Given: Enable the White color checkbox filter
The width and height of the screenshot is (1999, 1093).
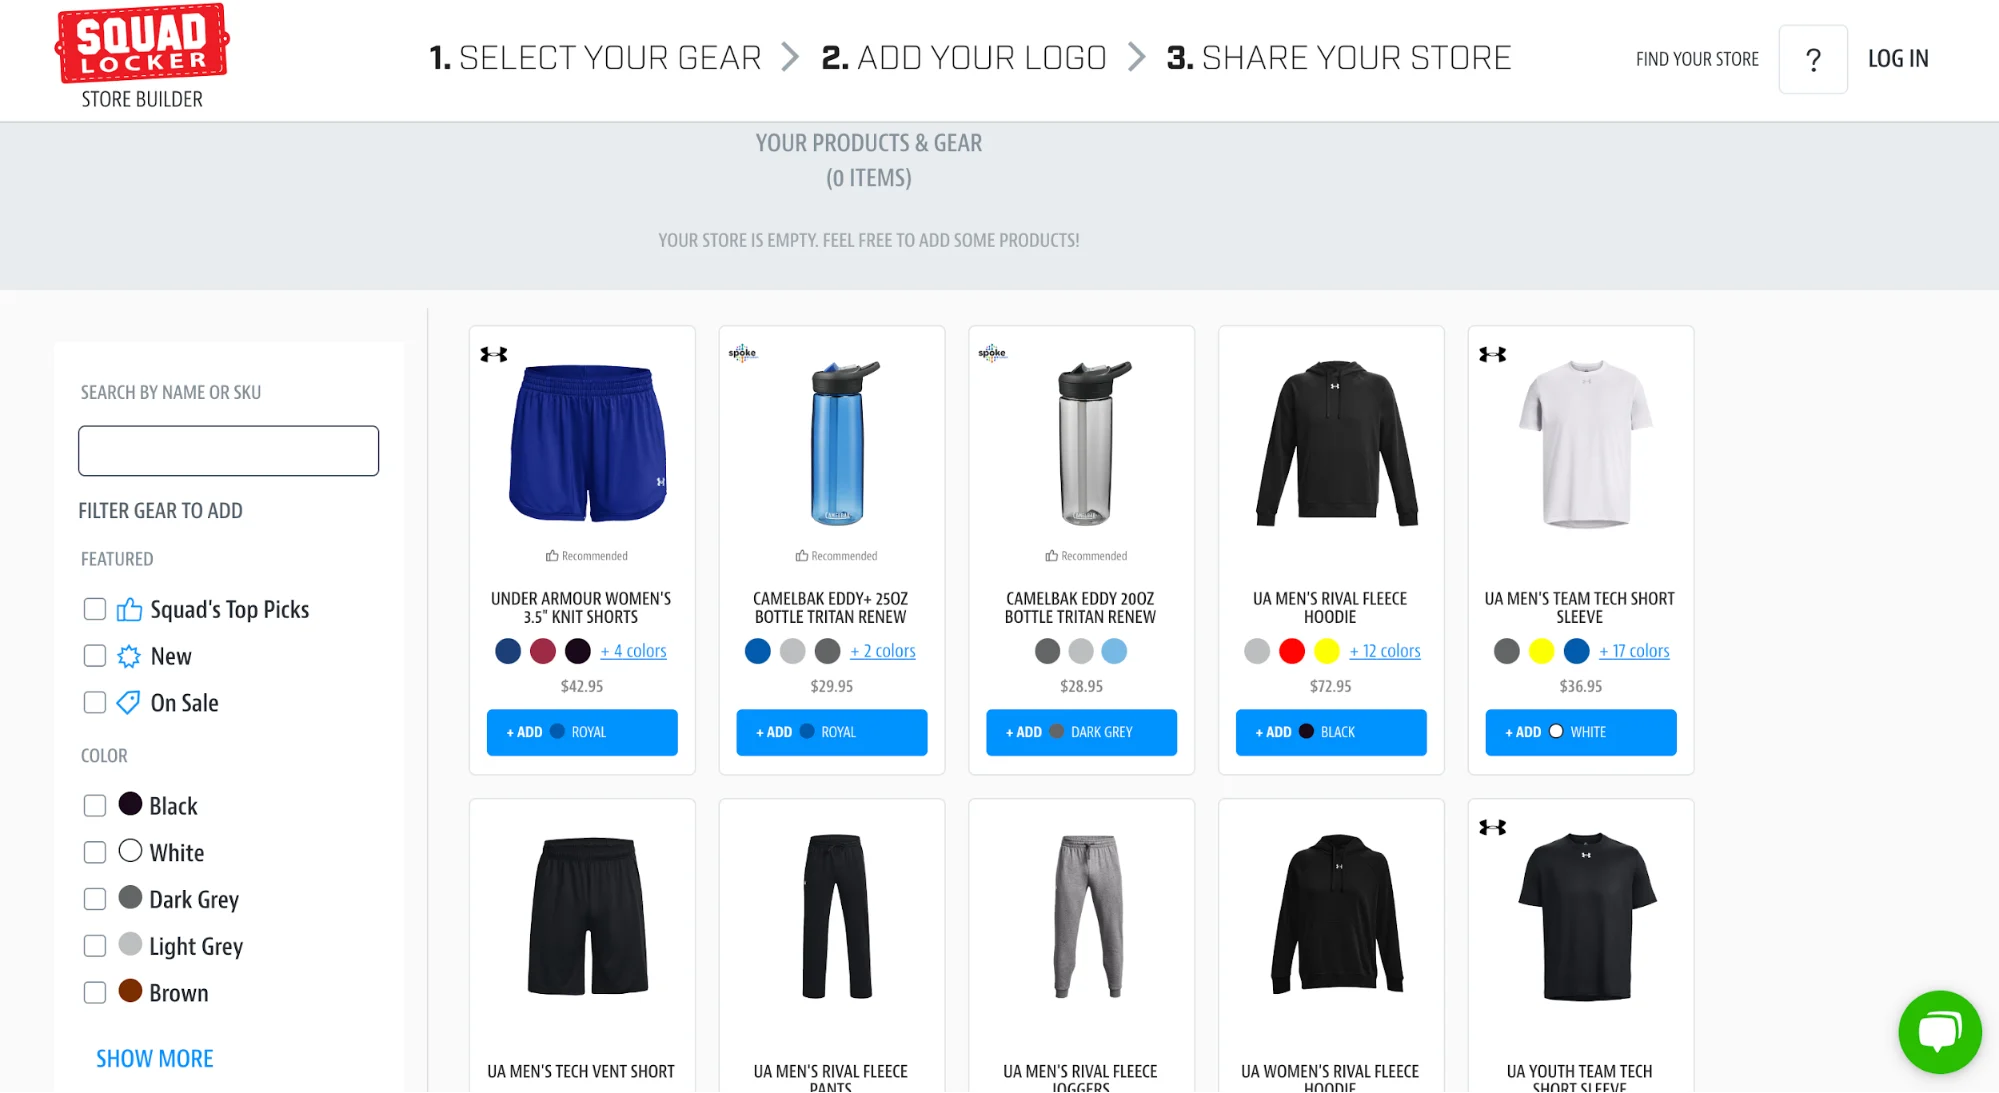Looking at the screenshot, I should (x=96, y=852).
